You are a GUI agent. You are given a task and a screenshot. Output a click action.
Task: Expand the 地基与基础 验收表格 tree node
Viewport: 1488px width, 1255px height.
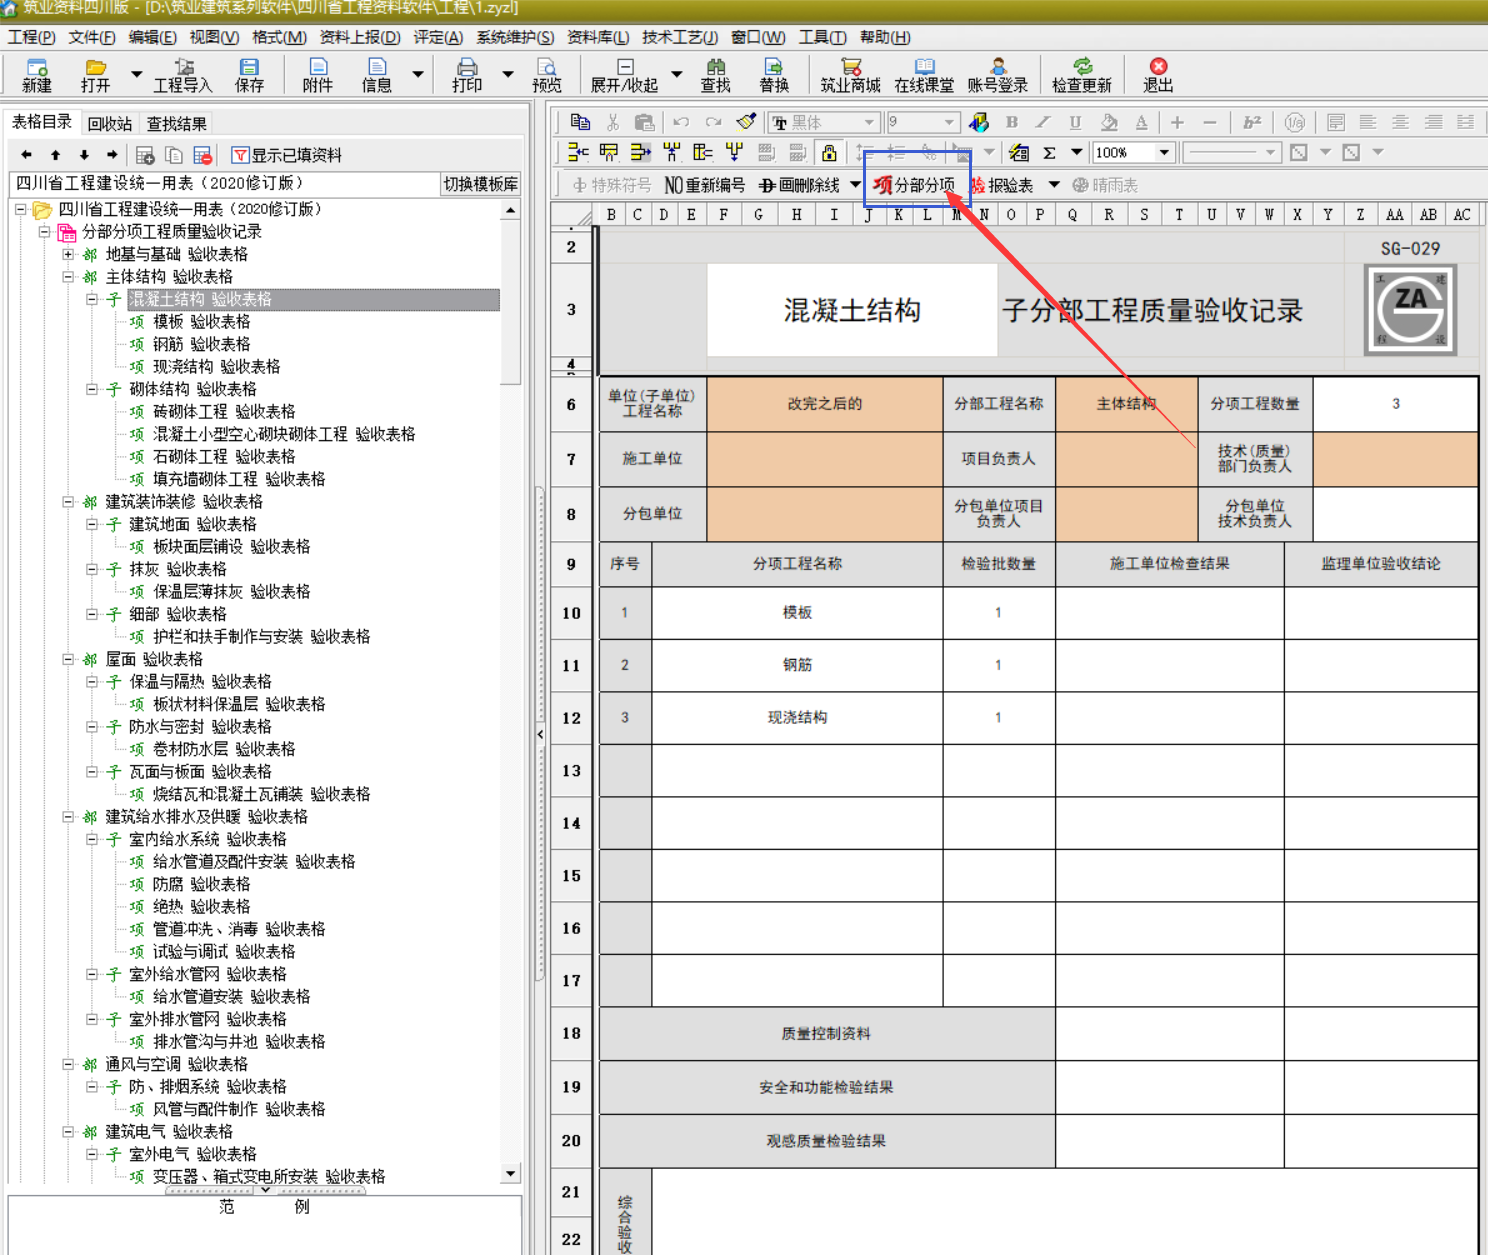coord(68,254)
